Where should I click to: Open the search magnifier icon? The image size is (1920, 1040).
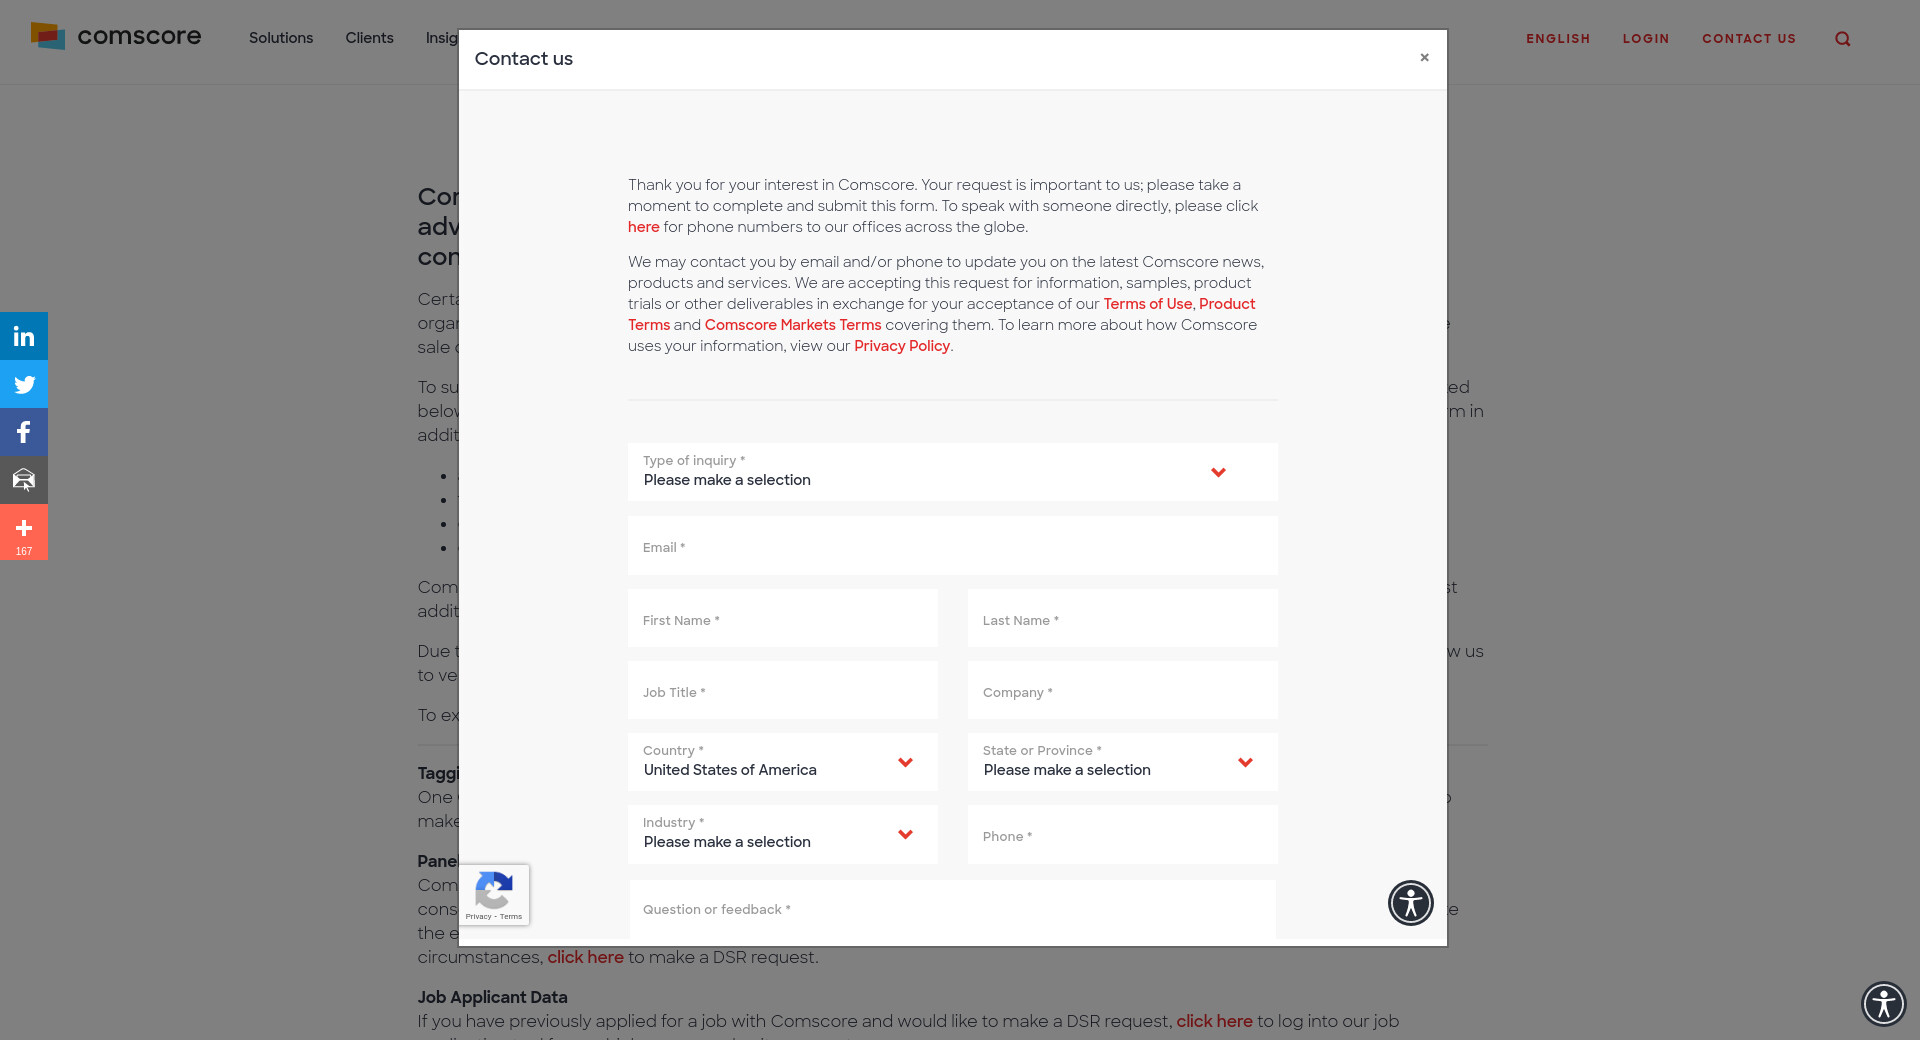click(1842, 39)
